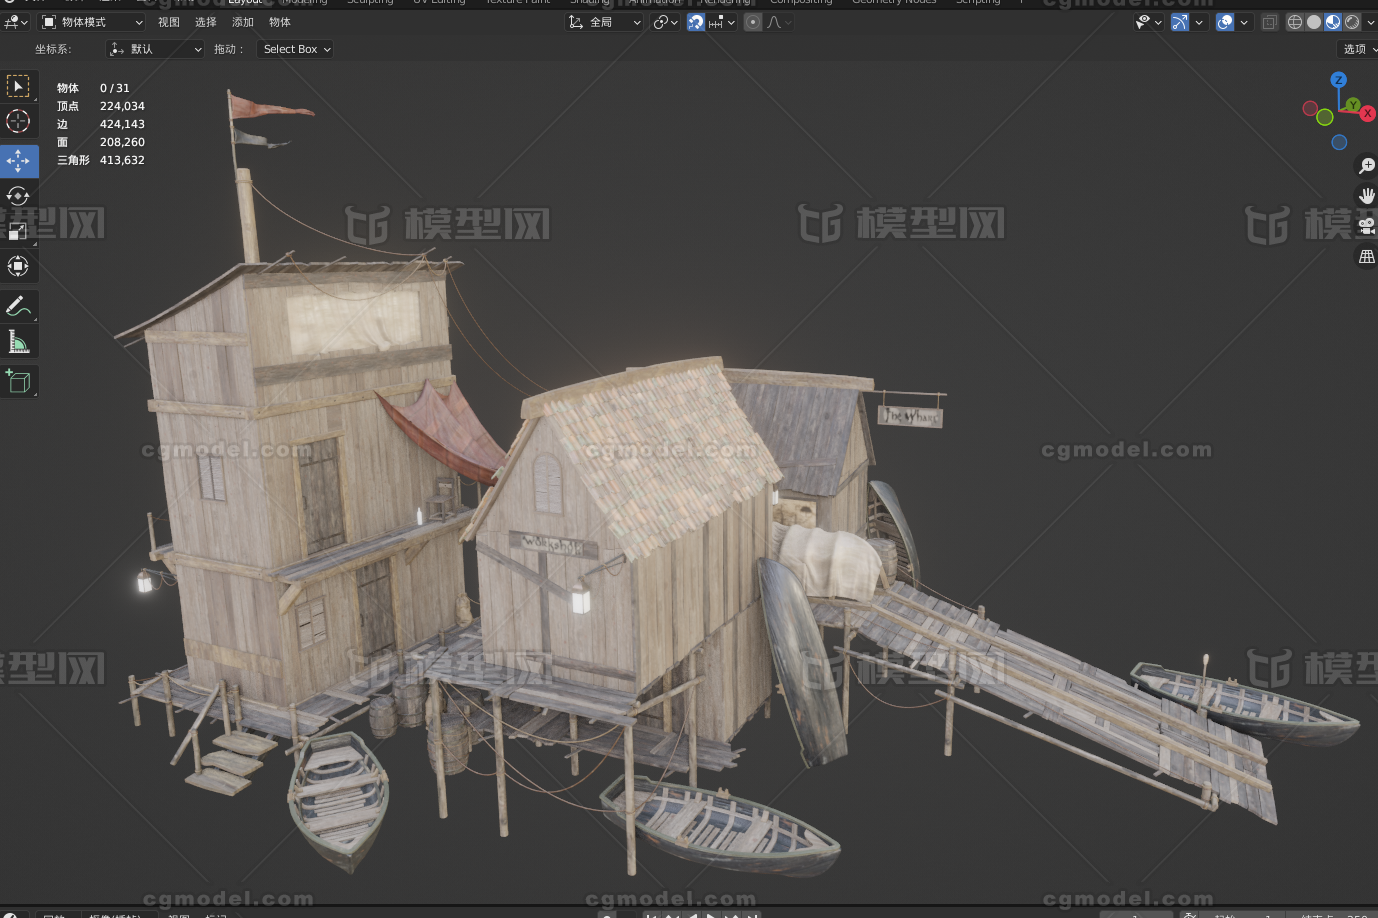Click the unlabeled negative Y axis dot
Screen dimensions: 1378x918
click(1325, 118)
